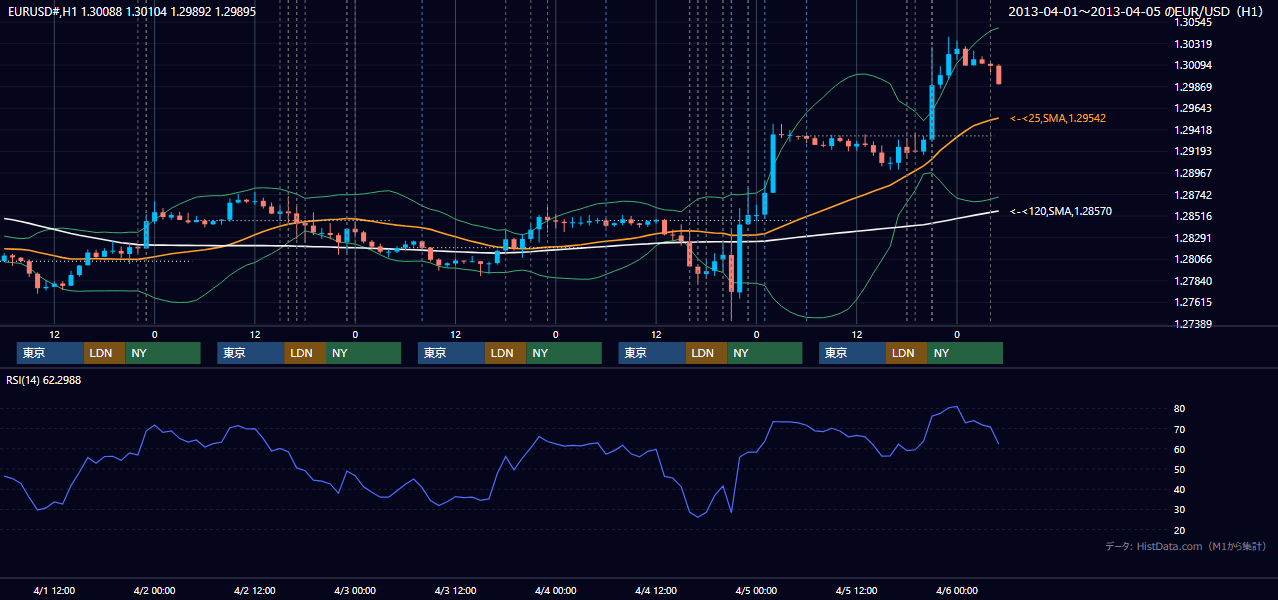Click the final red candlestick on the chart

tap(998, 74)
